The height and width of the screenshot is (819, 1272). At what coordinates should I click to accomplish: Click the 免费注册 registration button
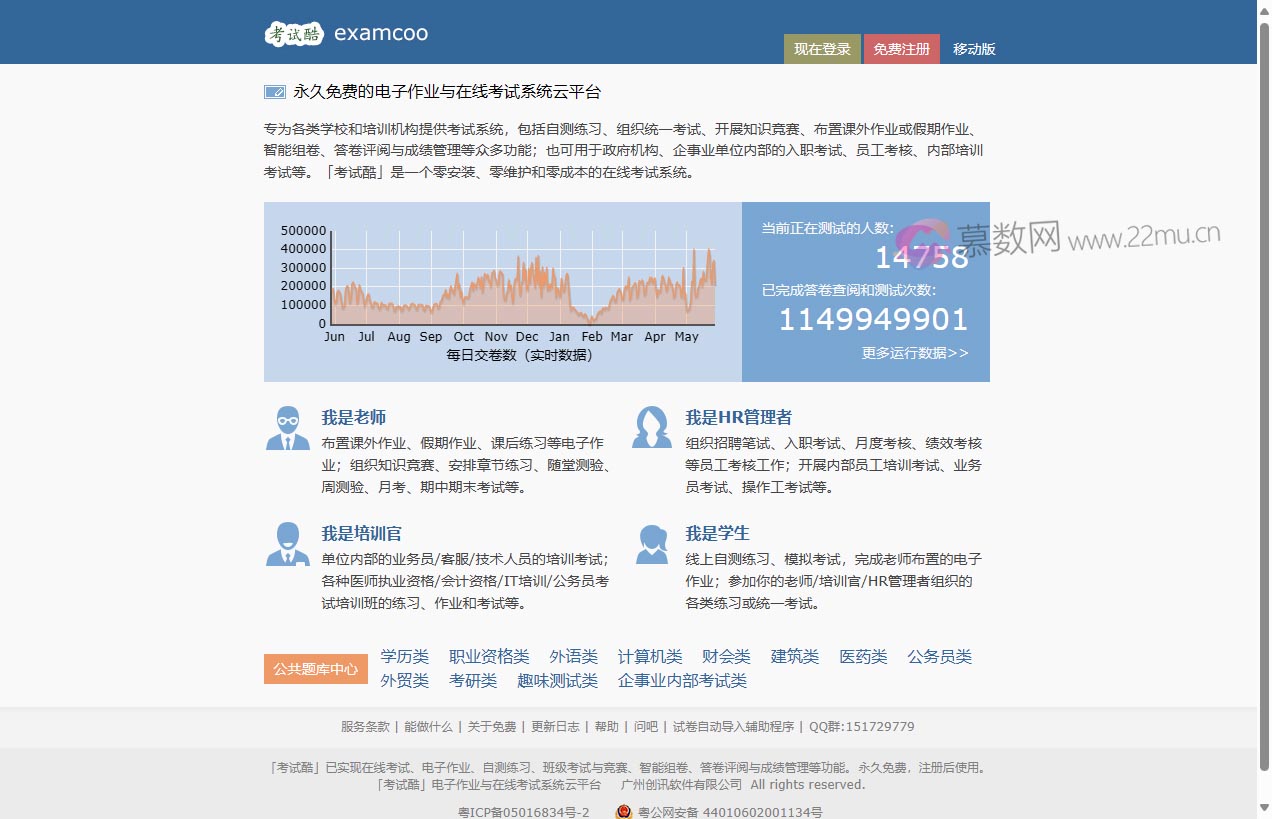902,48
